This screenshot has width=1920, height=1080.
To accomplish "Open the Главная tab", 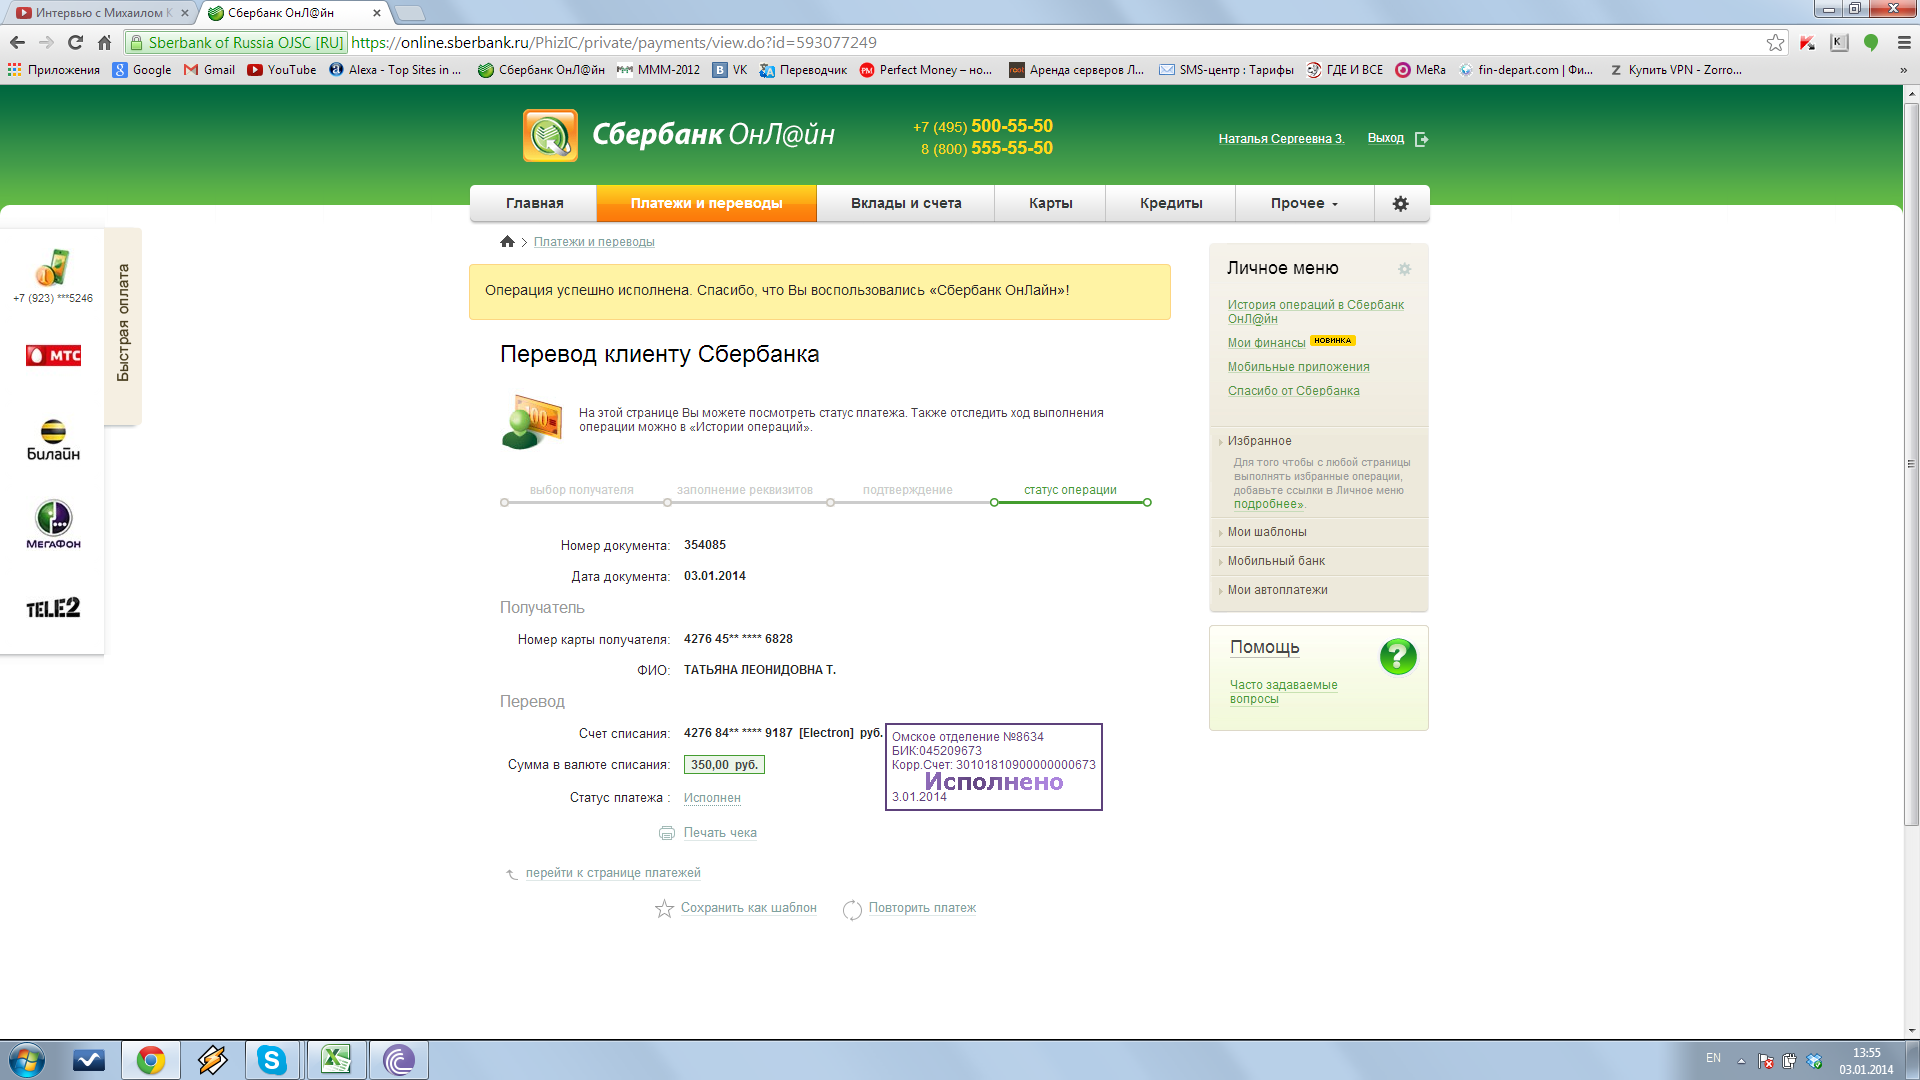I will (534, 203).
